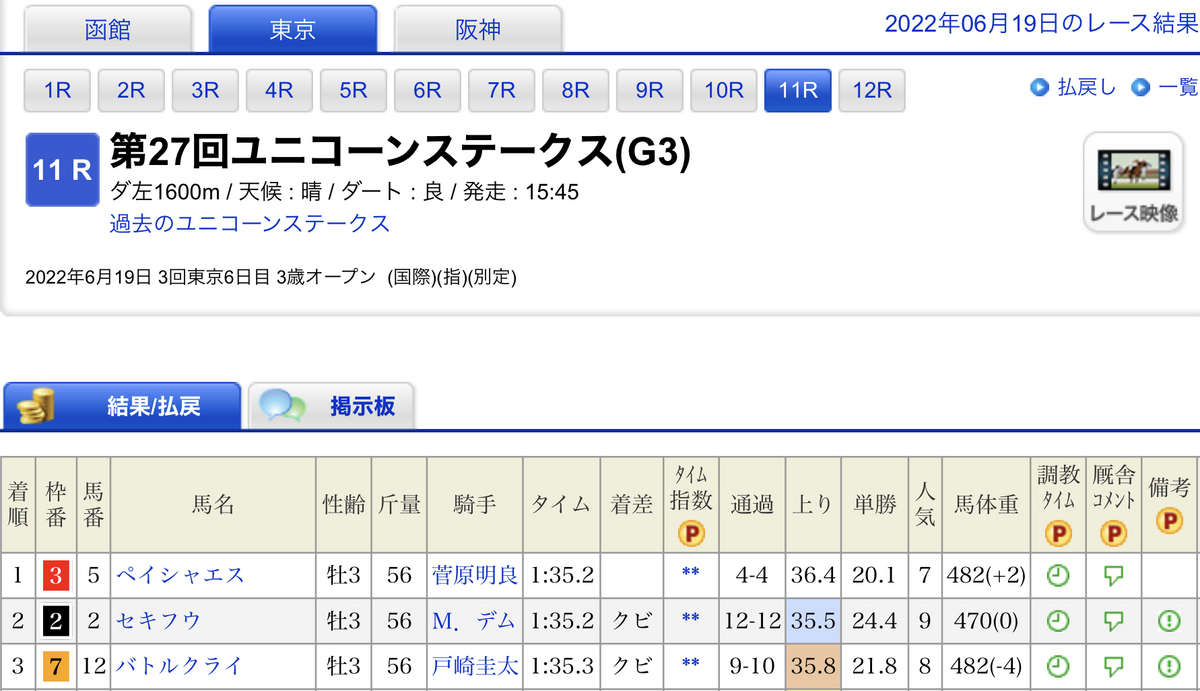Go to race 5R
Viewport: 1200px width, 691px height.
354,90
